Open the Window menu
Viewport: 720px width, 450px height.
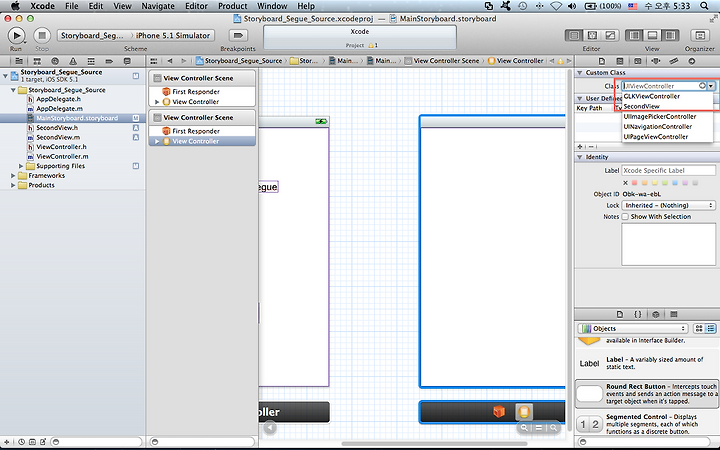click(x=272, y=6)
